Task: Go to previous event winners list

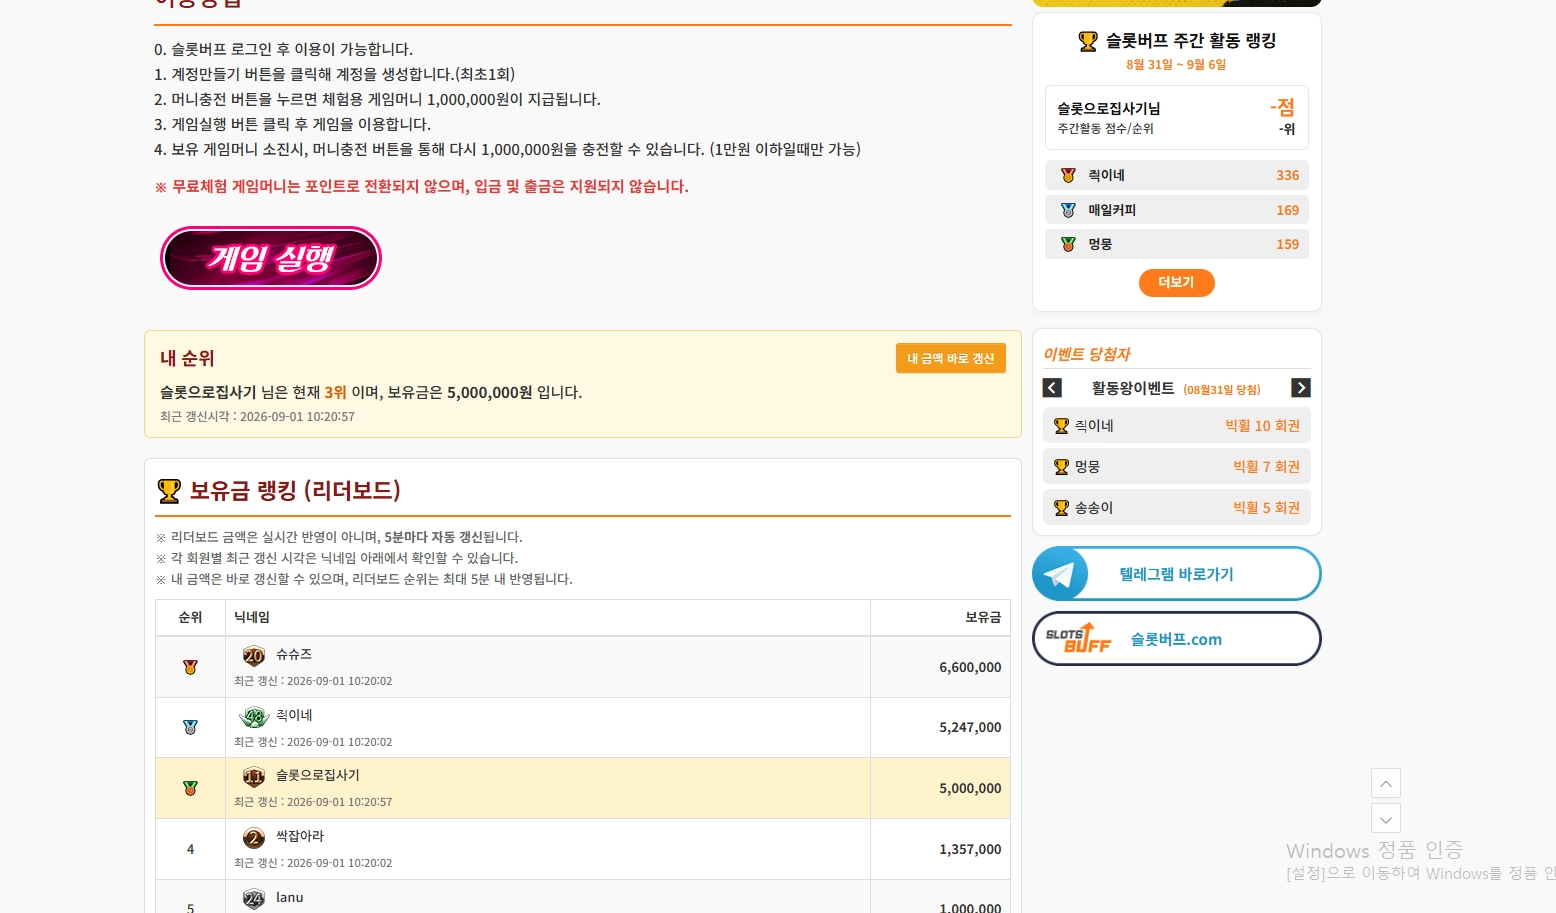Action: click(1052, 388)
